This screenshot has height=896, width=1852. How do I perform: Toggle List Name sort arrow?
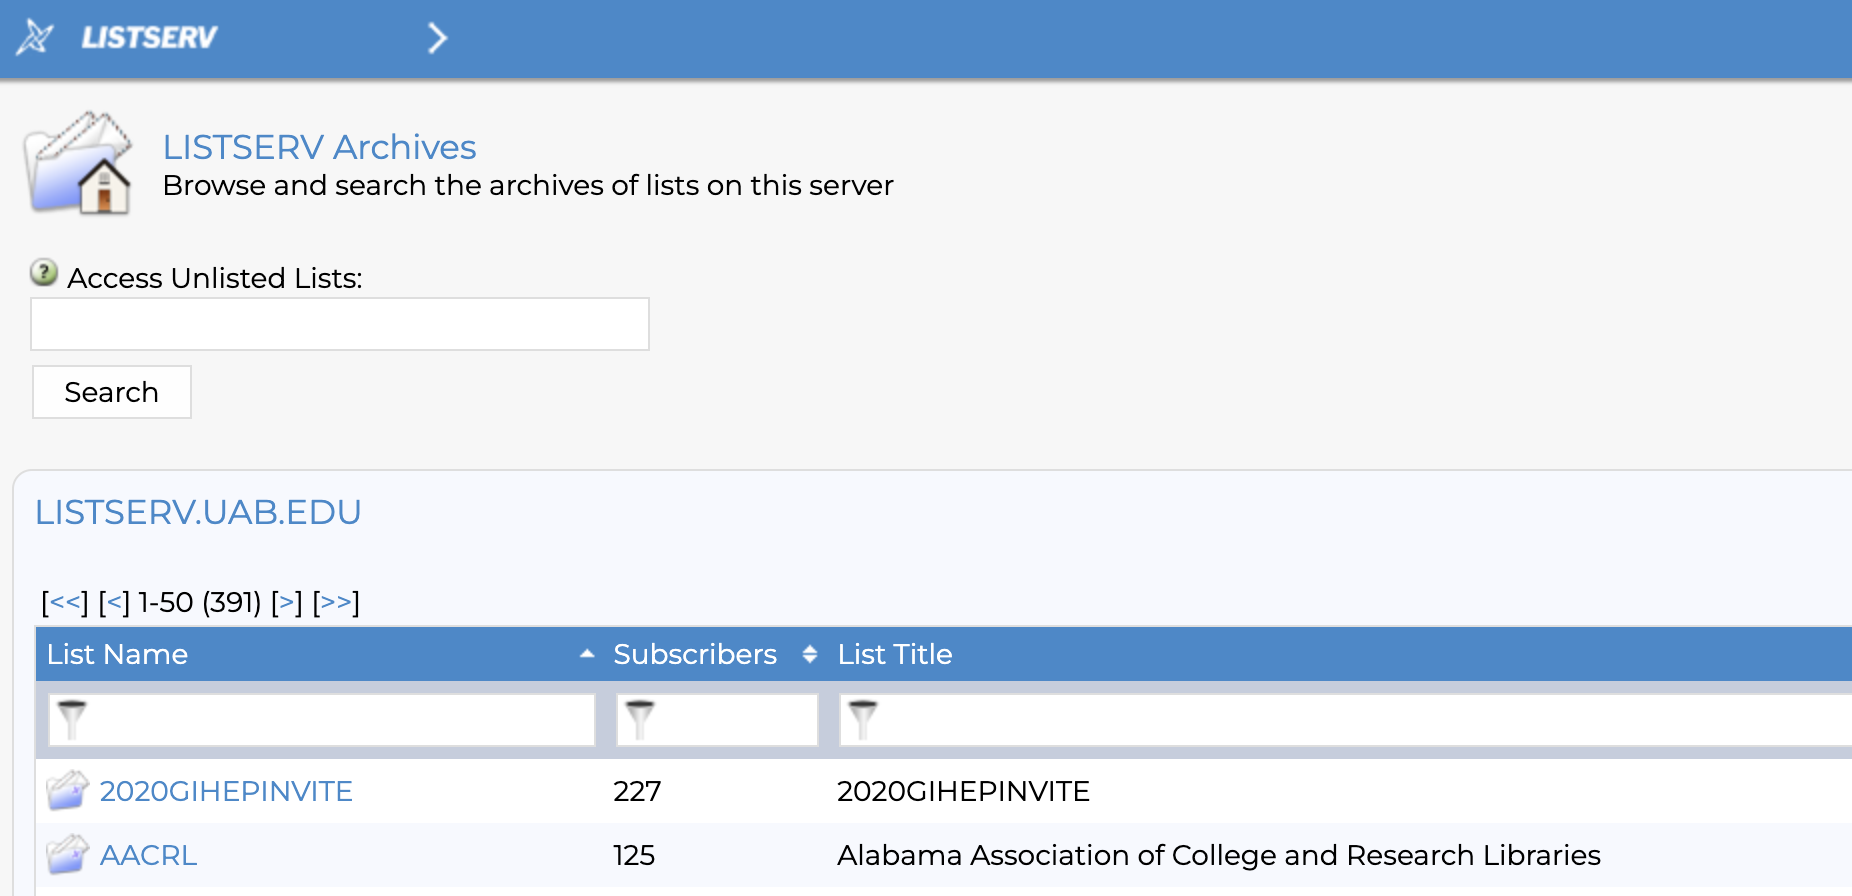tap(587, 654)
